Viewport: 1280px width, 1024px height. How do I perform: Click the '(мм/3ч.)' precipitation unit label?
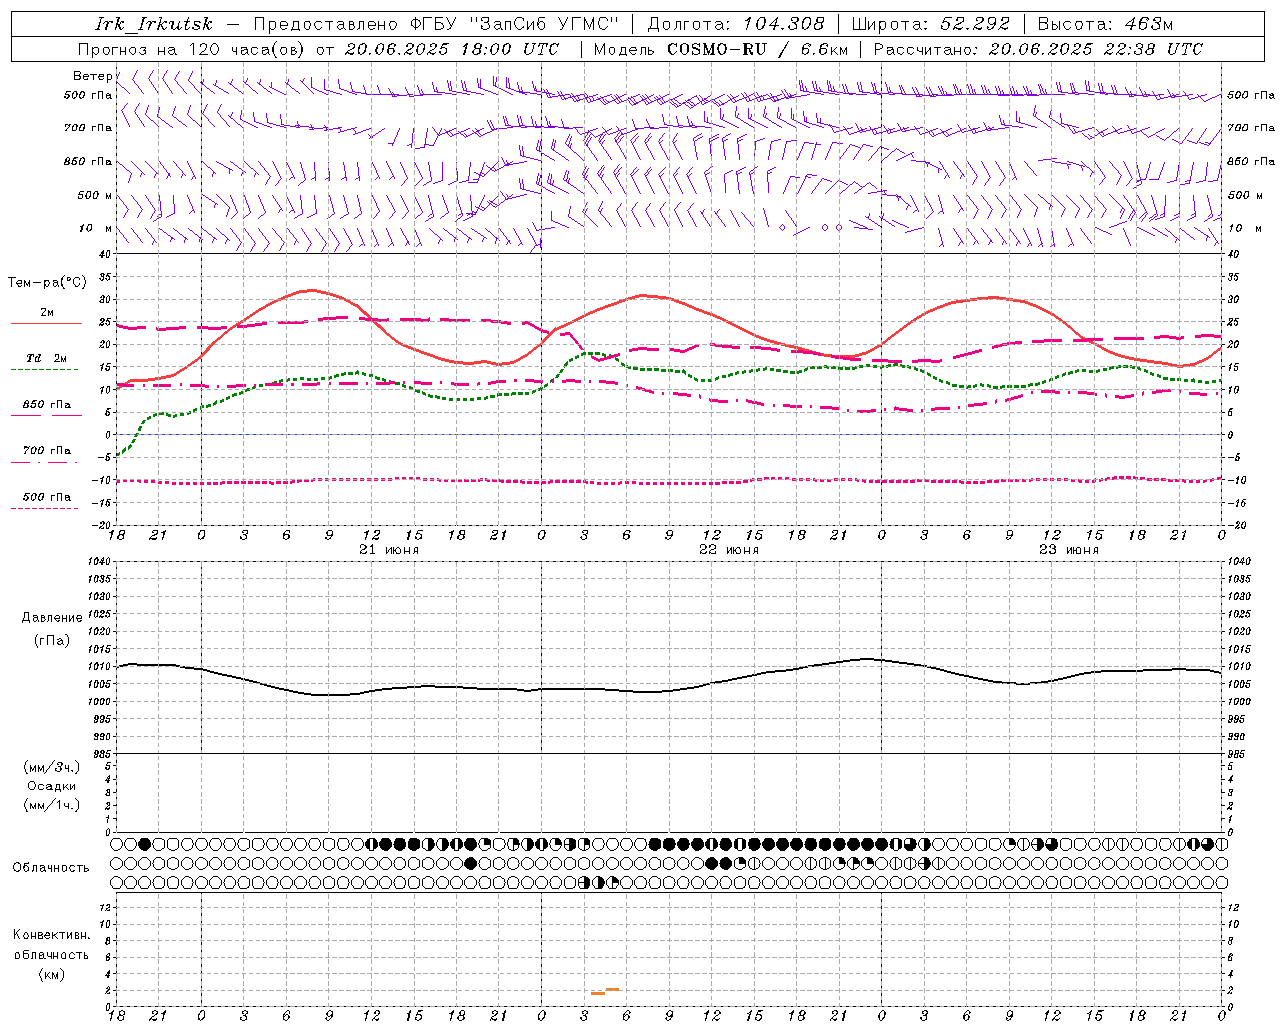coord(52,767)
